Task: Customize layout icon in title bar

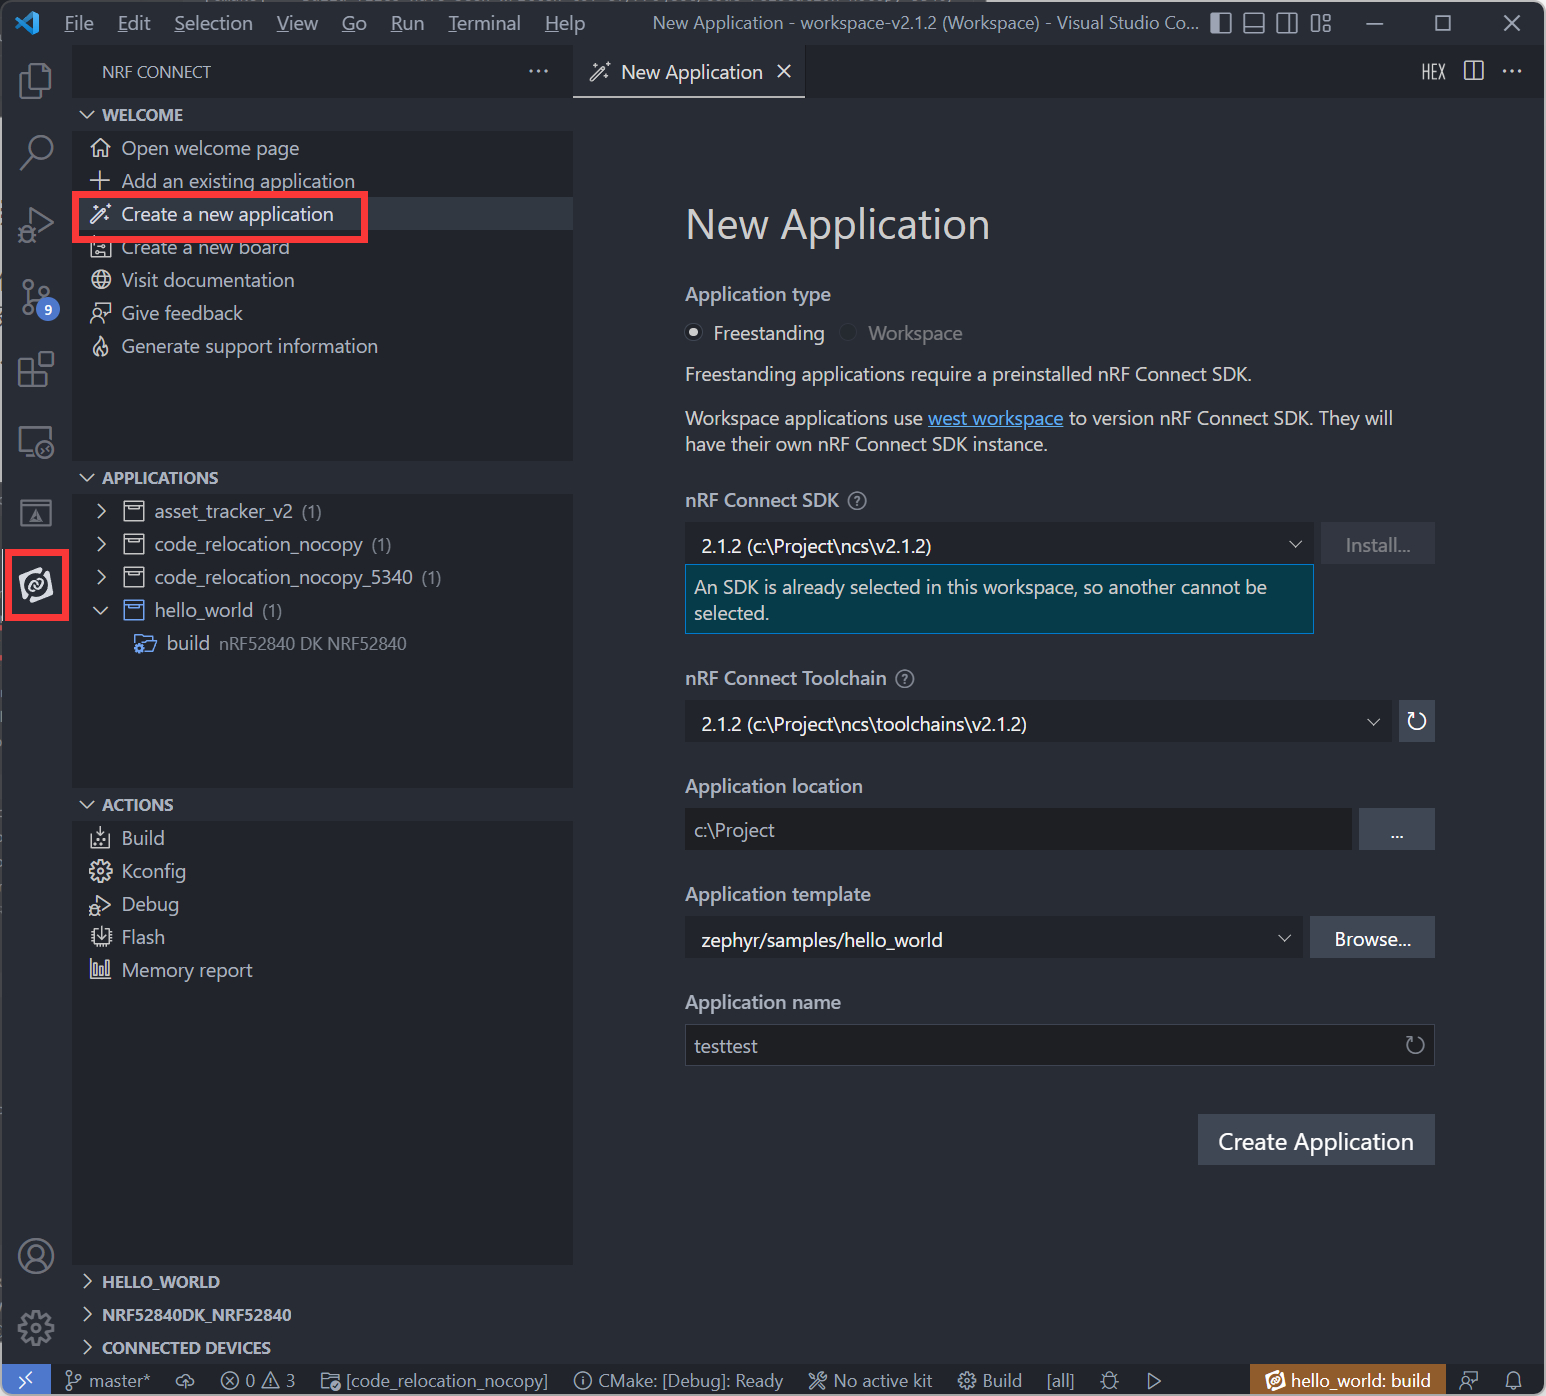Action: pos(1321,23)
